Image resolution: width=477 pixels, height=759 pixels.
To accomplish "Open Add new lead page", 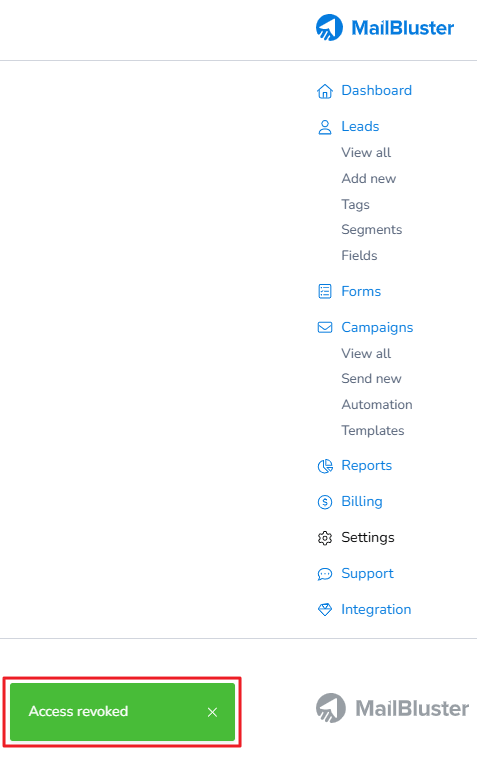I will click(369, 179).
